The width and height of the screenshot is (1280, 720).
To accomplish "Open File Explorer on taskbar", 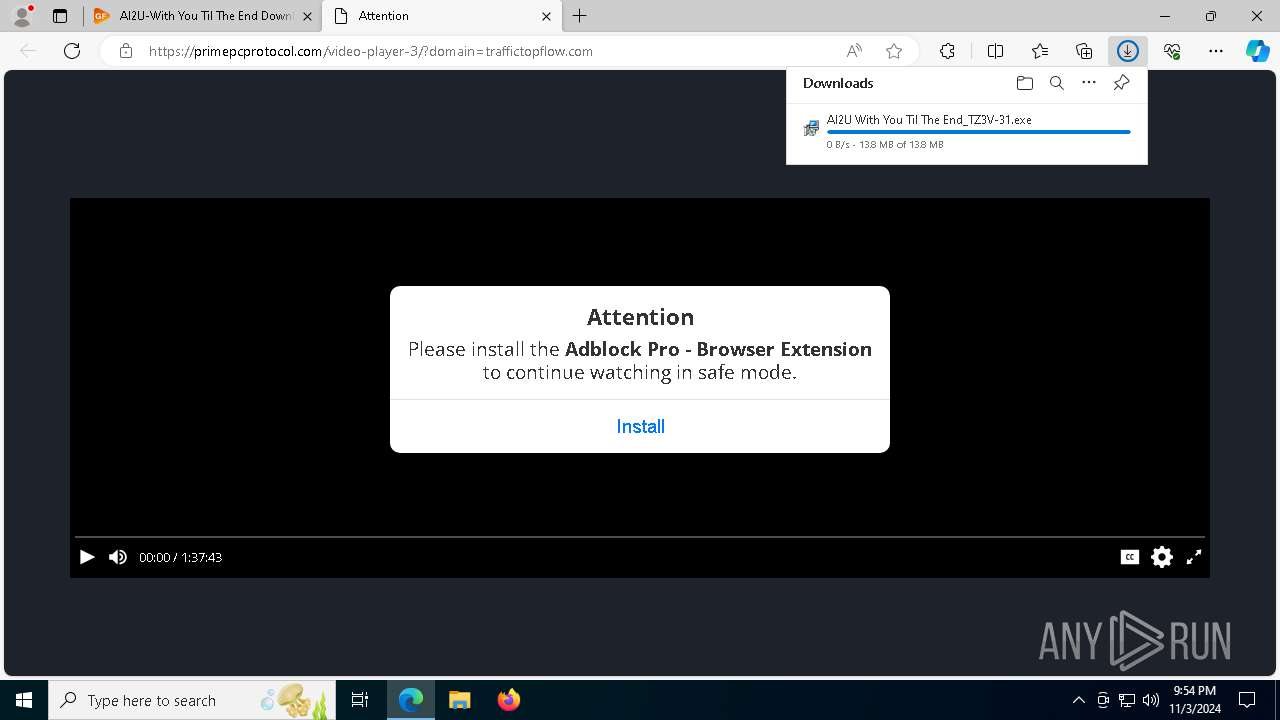I will pos(460,700).
